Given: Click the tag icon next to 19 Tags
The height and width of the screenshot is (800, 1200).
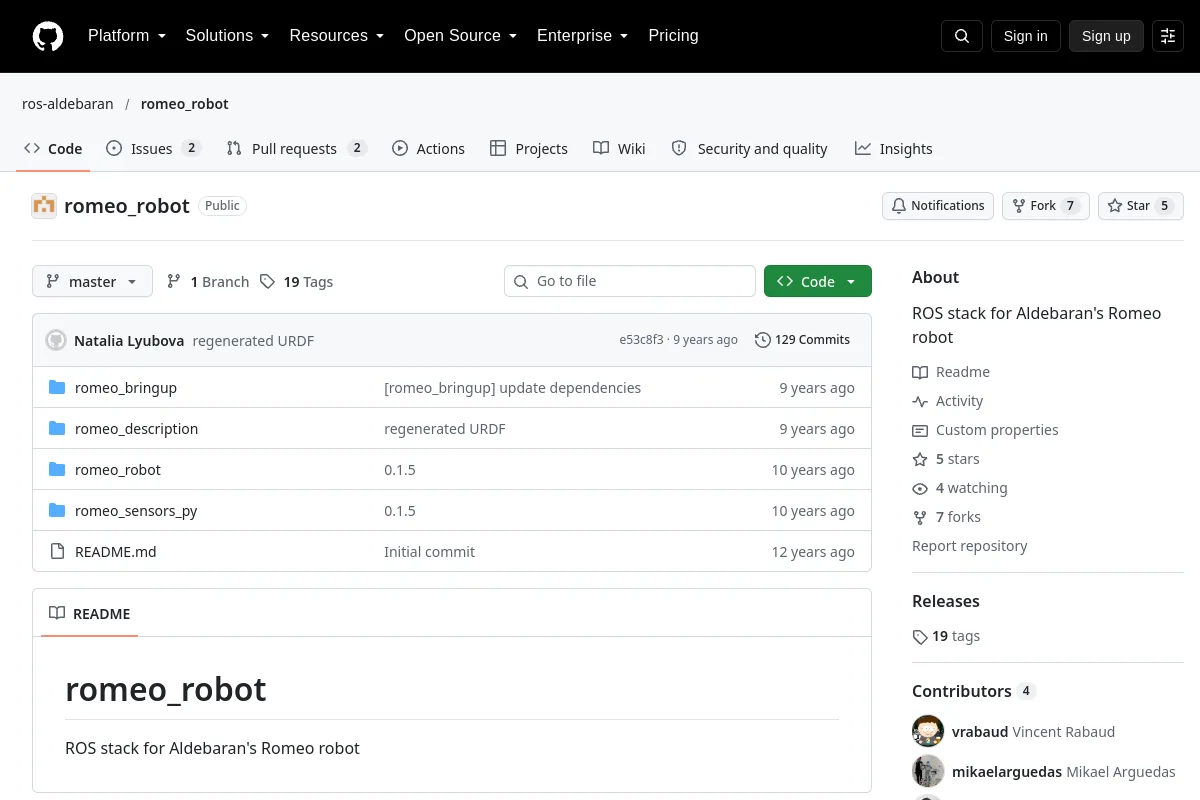Looking at the screenshot, I should [x=267, y=282].
